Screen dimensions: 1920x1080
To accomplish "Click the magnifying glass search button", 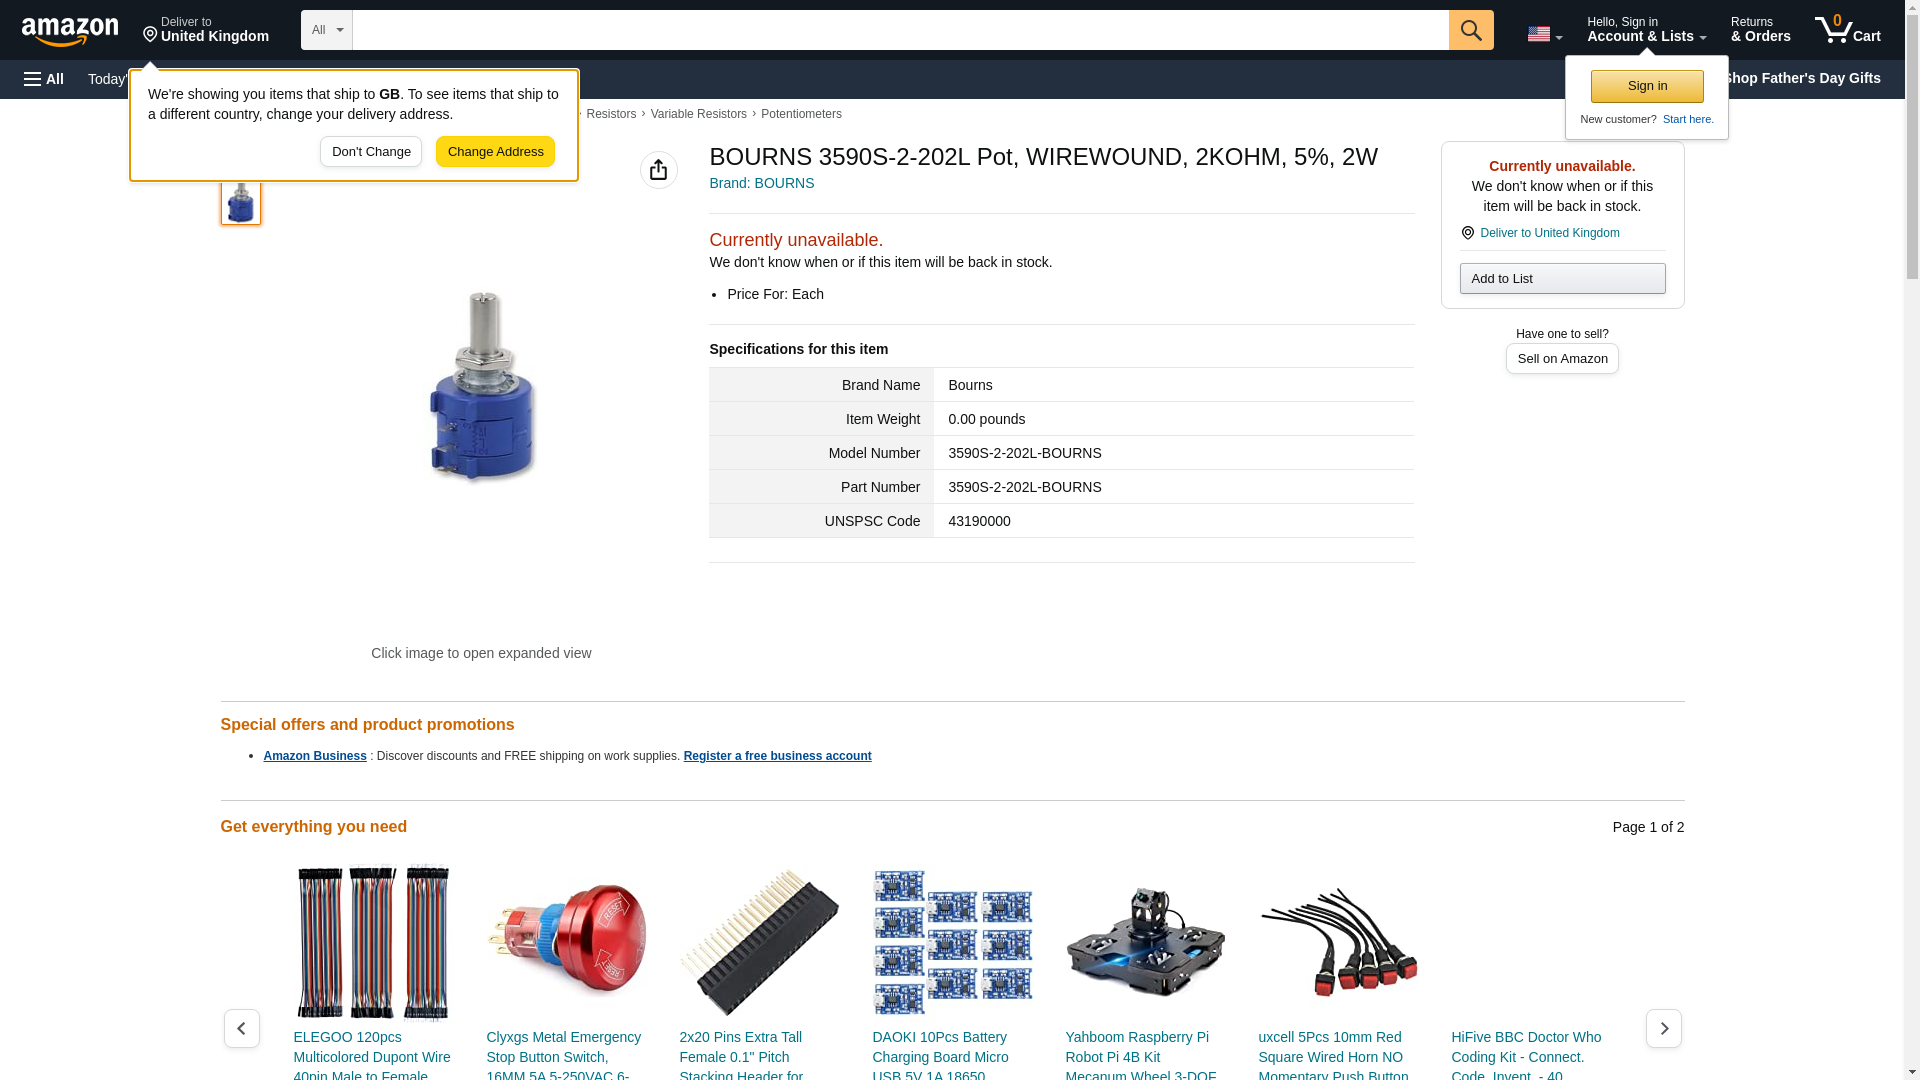I will click(1470, 30).
